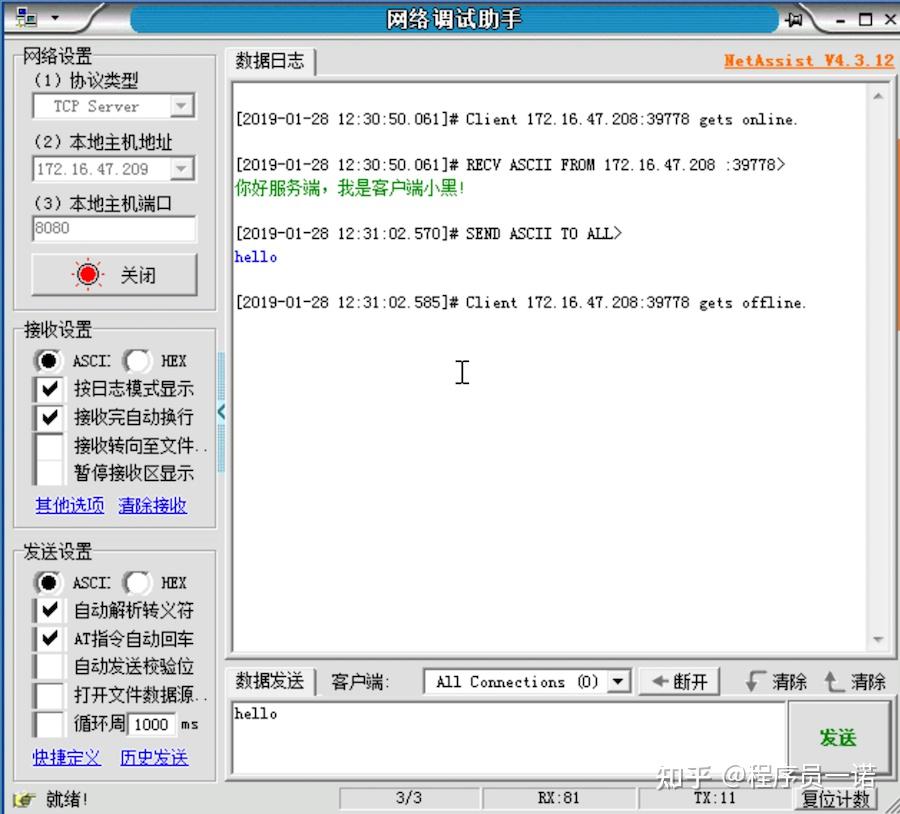Collapse the settings panel via the left chevron
Image resolution: width=900 pixels, height=814 pixels.
click(x=220, y=411)
